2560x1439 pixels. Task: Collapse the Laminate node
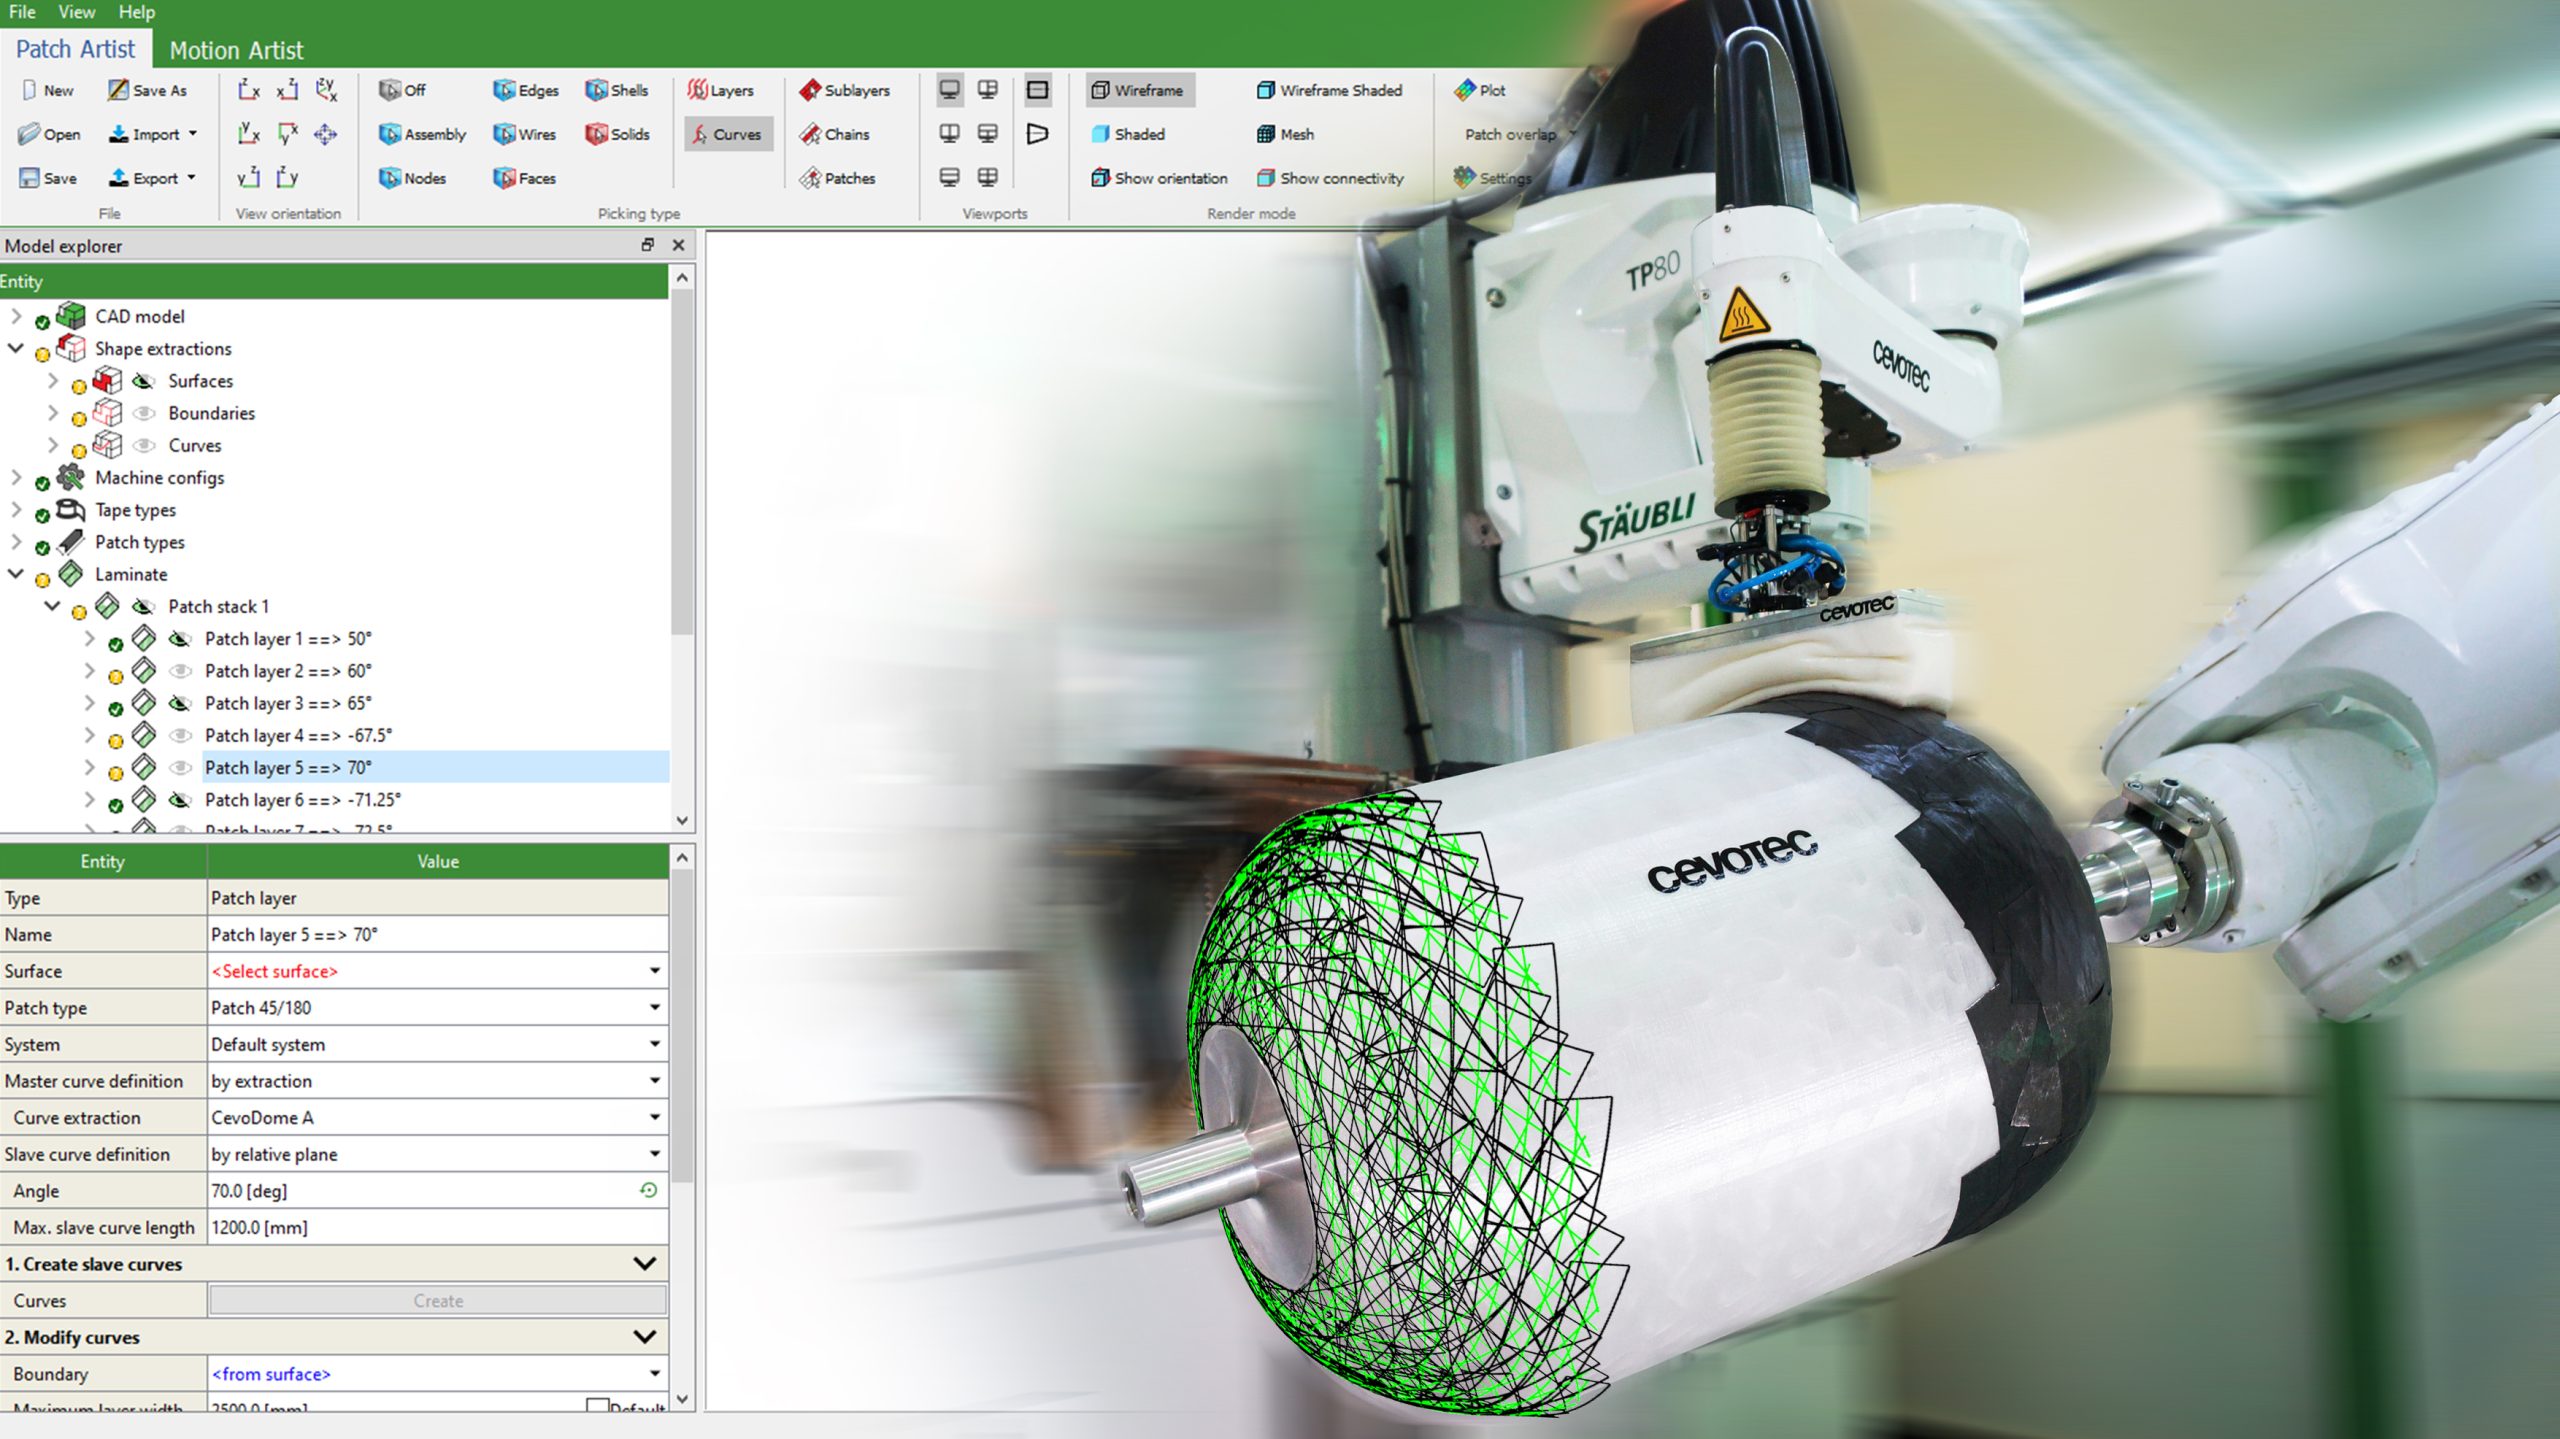click(16, 574)
